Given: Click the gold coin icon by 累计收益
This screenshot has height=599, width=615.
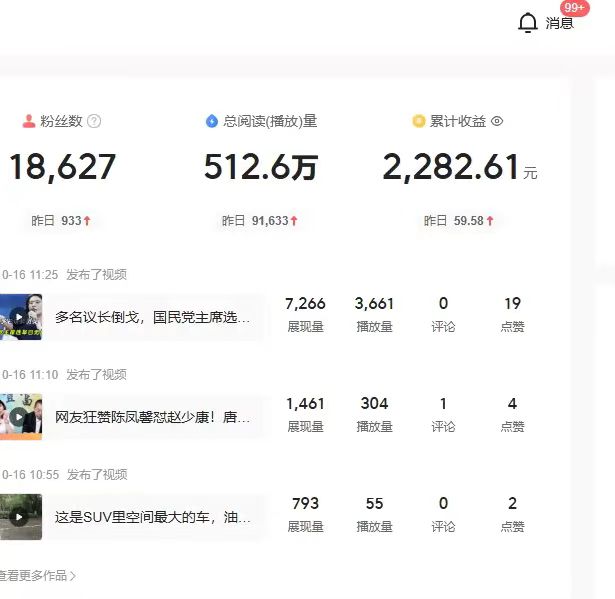Looking at the screenshot, I should click(x=419, y=121).
